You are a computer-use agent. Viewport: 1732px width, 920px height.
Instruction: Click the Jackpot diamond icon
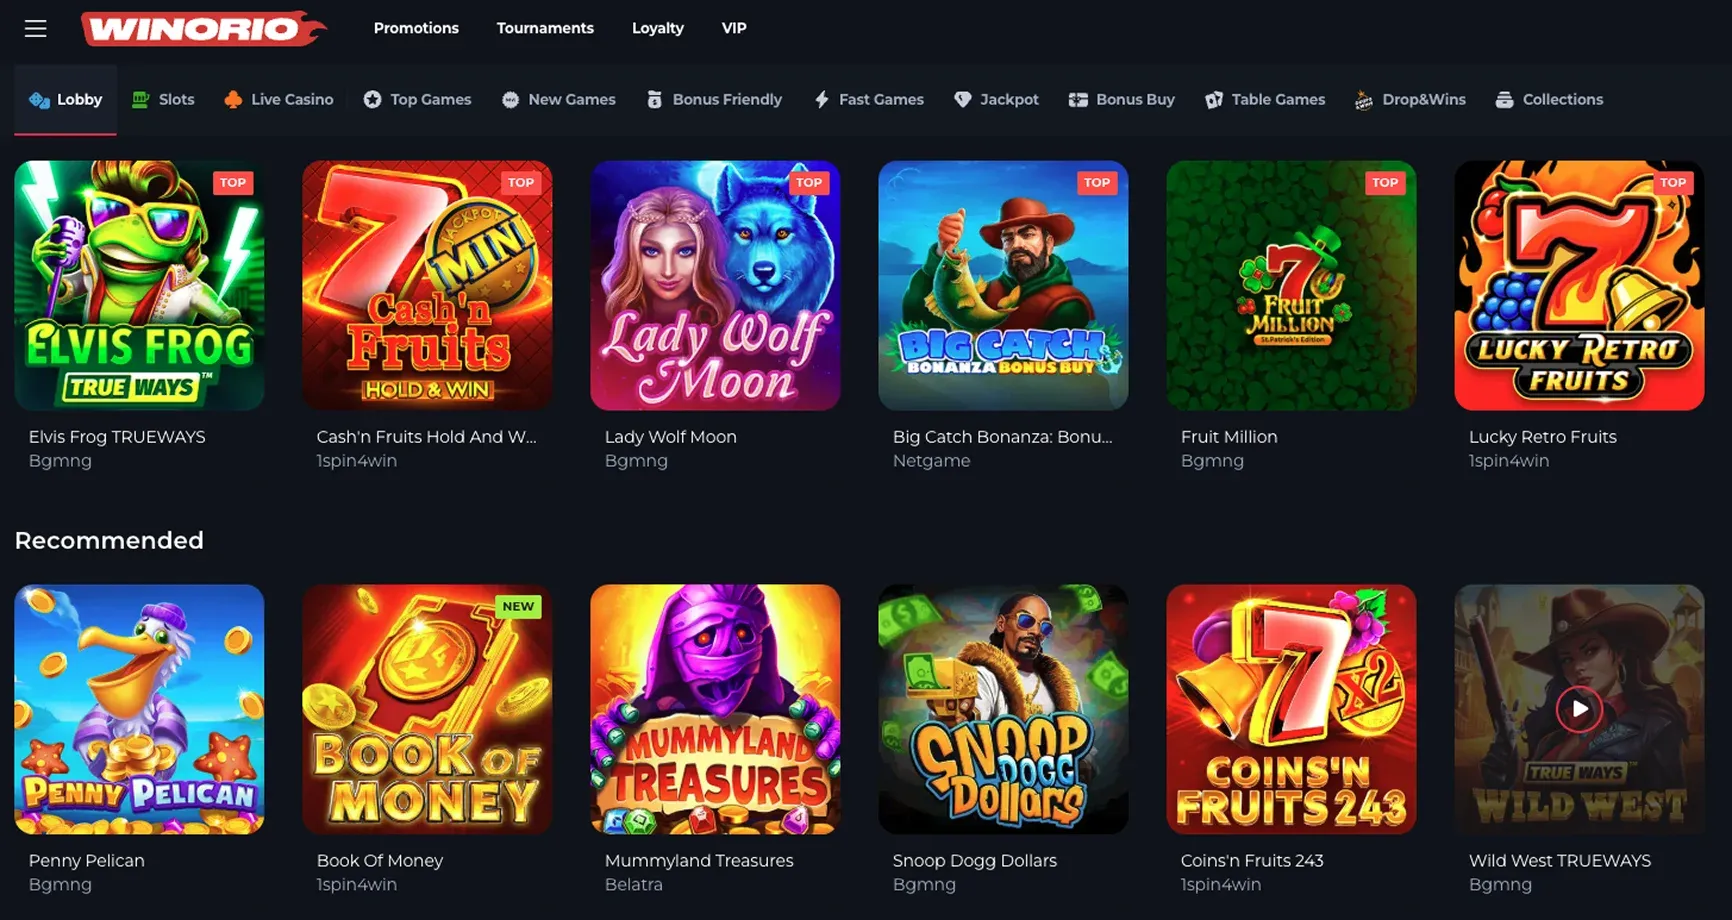[x=963, y=99]
